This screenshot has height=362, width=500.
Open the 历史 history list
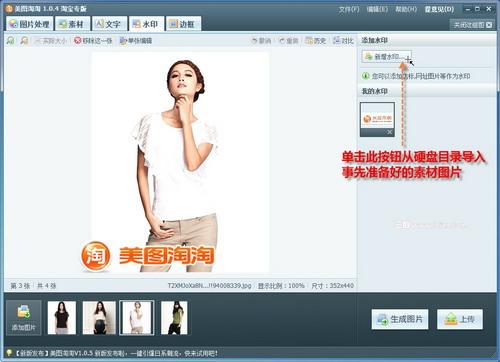click(316, 41)
